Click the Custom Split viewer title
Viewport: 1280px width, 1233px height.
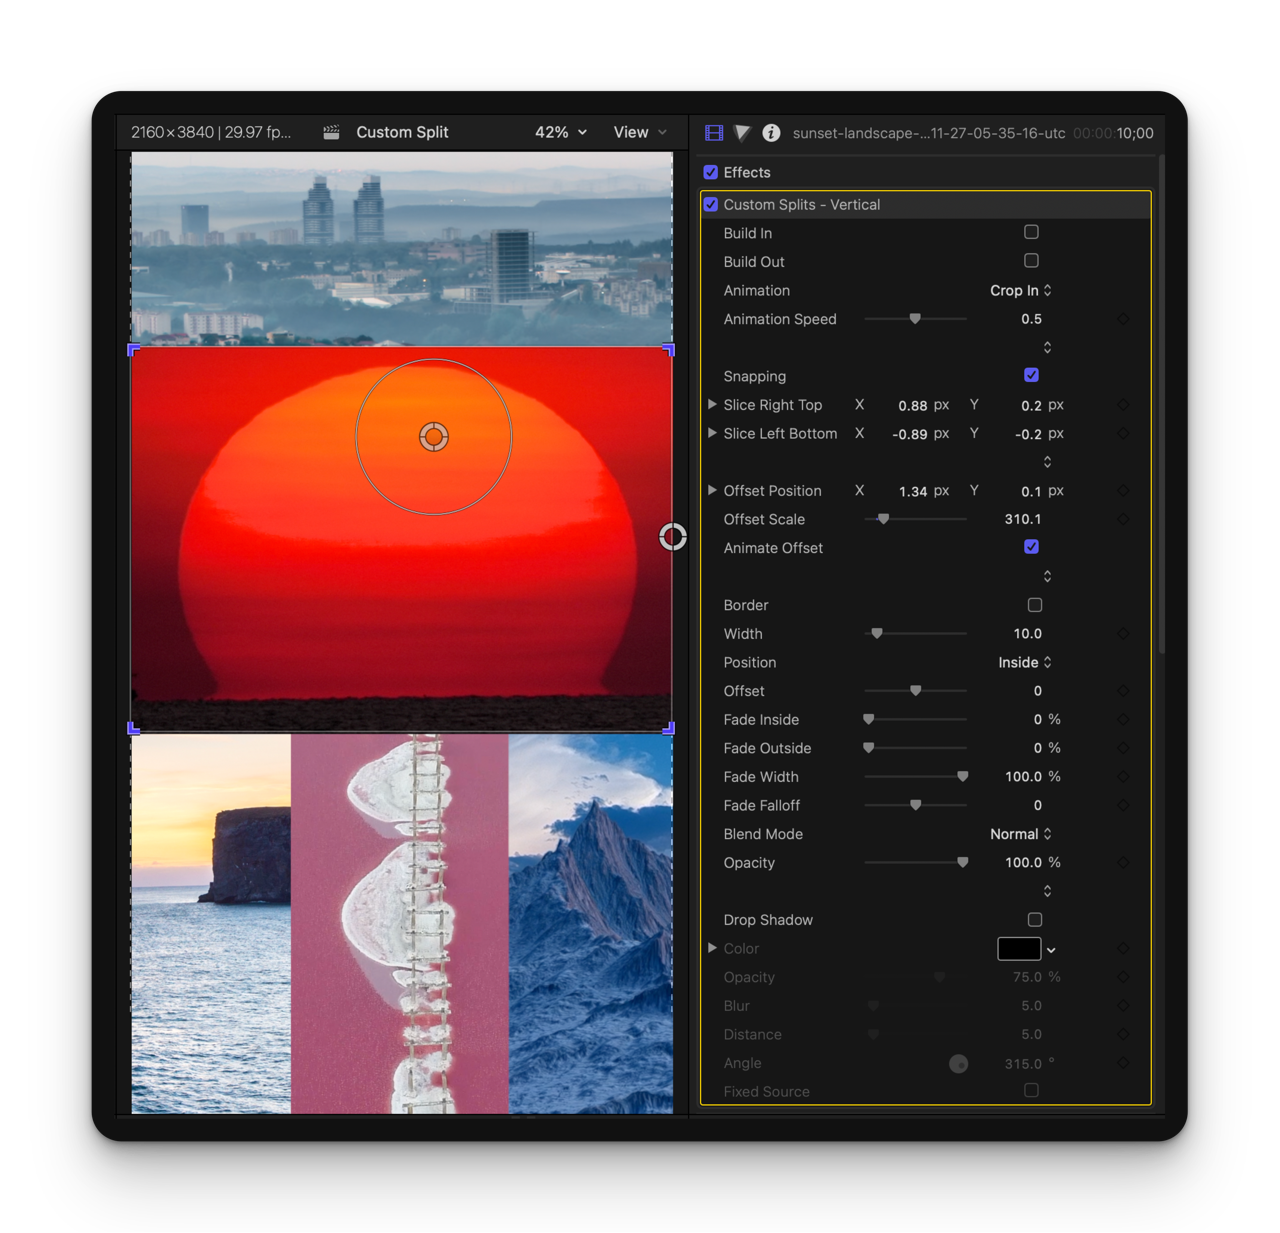pos(402,132)
